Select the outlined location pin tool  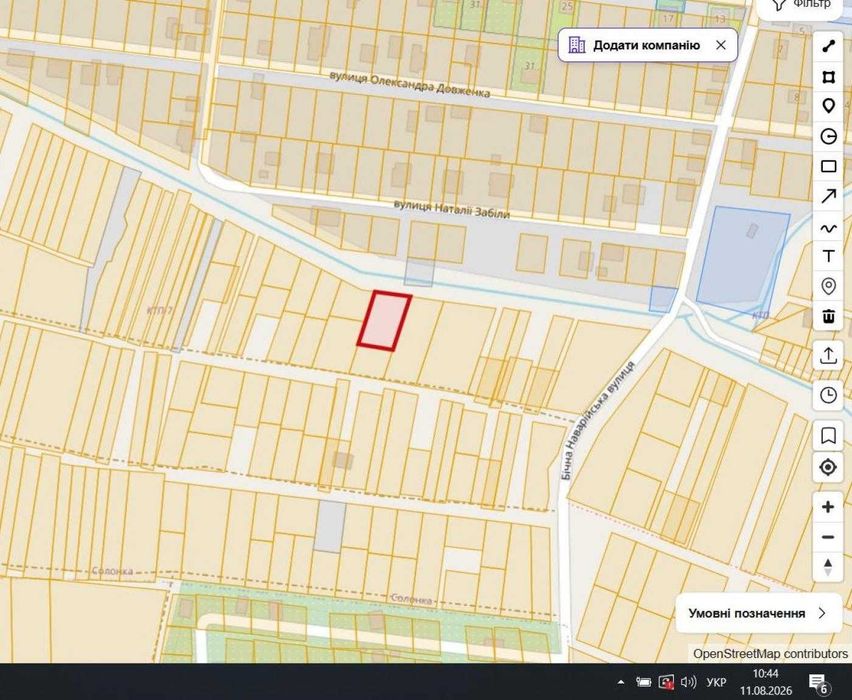tap(828, 286)
